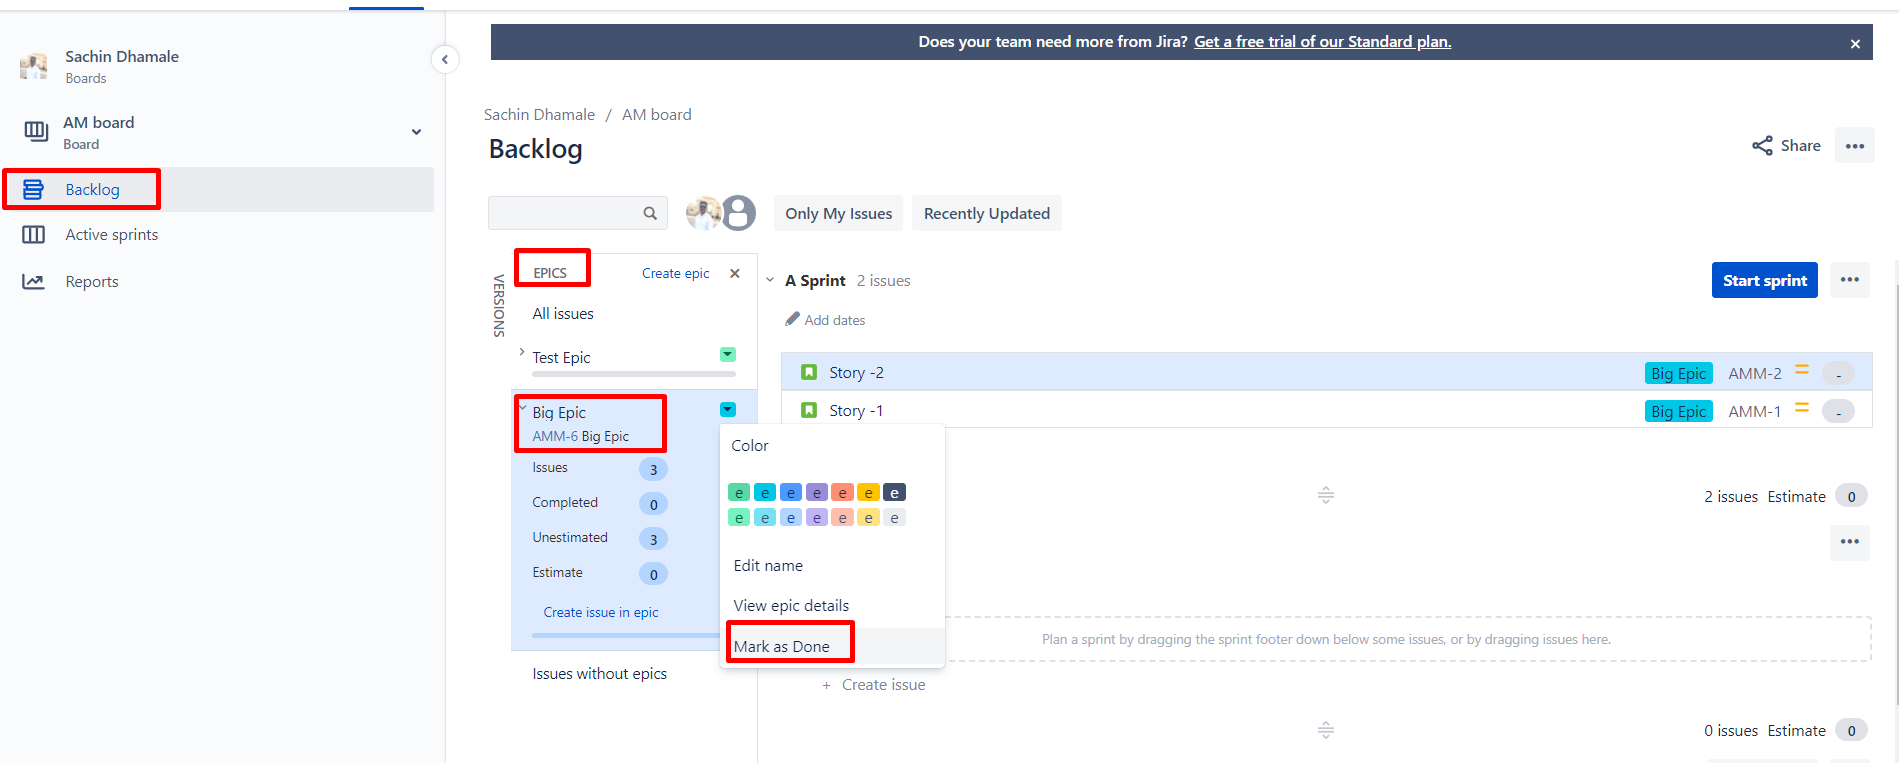Go to AM board breadcrumb

click(657, 115)
